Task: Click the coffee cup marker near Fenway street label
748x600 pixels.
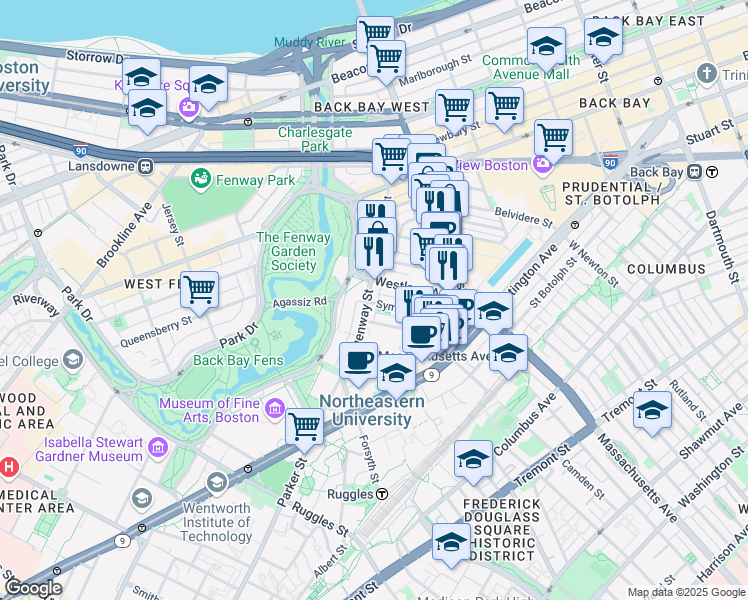Action: click(358, 362)
